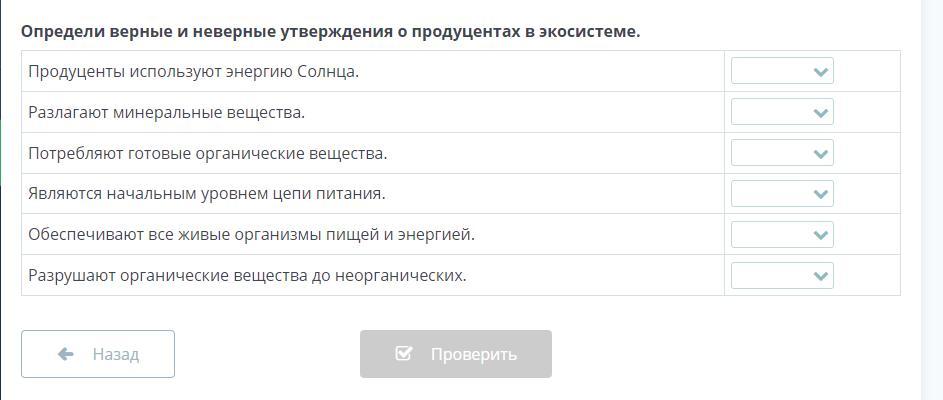Click the statement 'Являются начальным уровнем цепи питания'
This screenshot has width=943, height=400.
207,194
